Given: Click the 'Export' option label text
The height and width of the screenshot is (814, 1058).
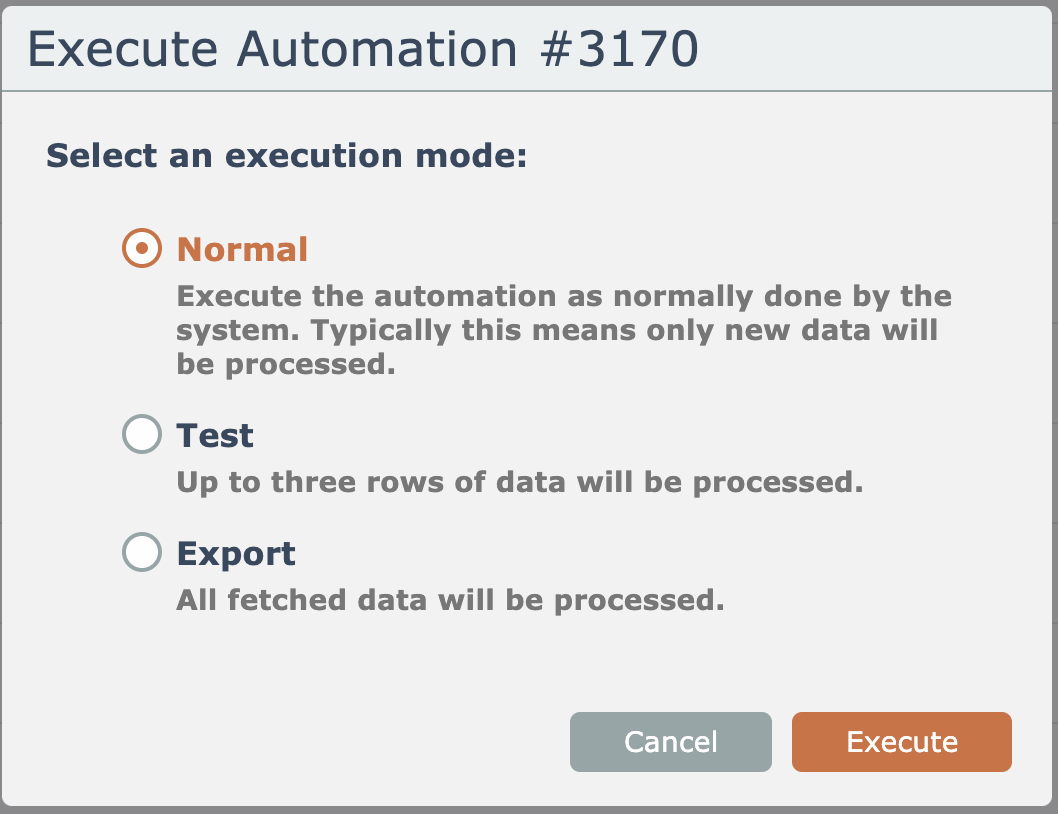Looking at the screenshot, I should [x=236, y=554].
